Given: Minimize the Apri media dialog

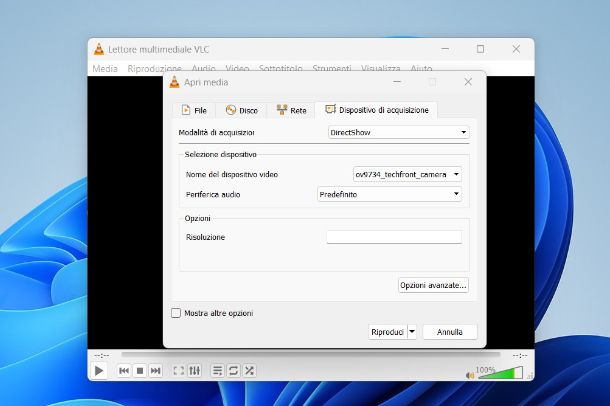Looking at the screenshot, I should [397, 82].
